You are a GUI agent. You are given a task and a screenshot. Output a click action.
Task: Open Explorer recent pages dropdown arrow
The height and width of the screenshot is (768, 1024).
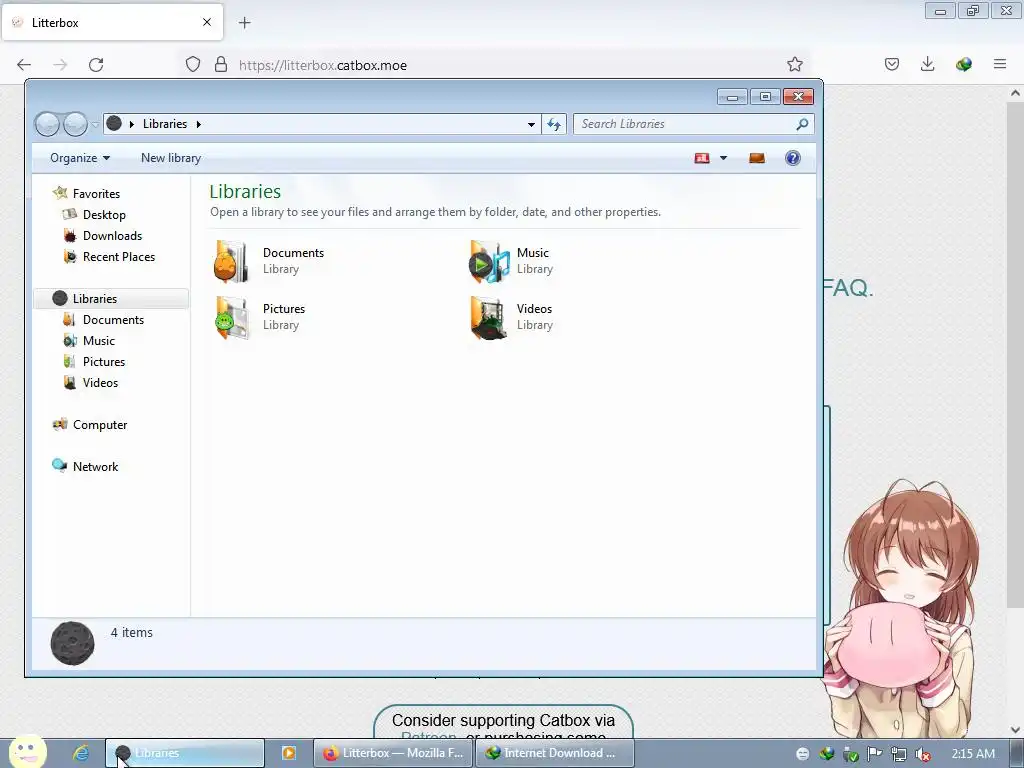[95, 124]
